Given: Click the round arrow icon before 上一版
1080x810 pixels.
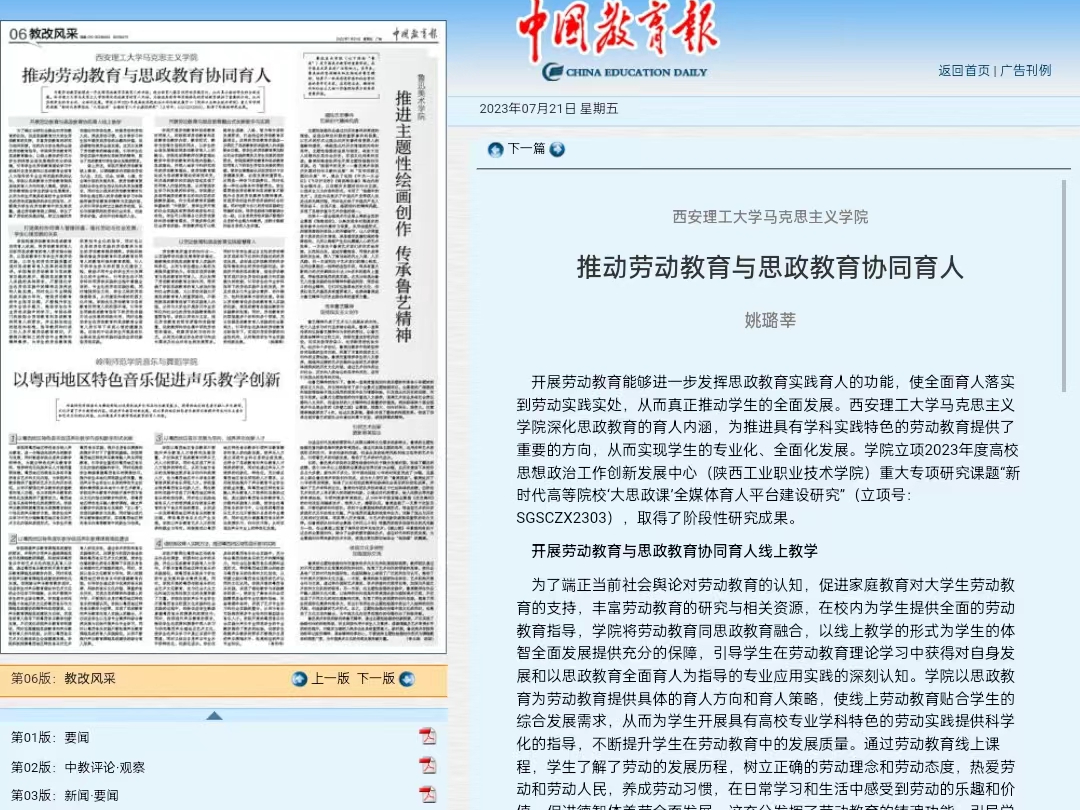Looking at the screenshot, I should point(299,679).
